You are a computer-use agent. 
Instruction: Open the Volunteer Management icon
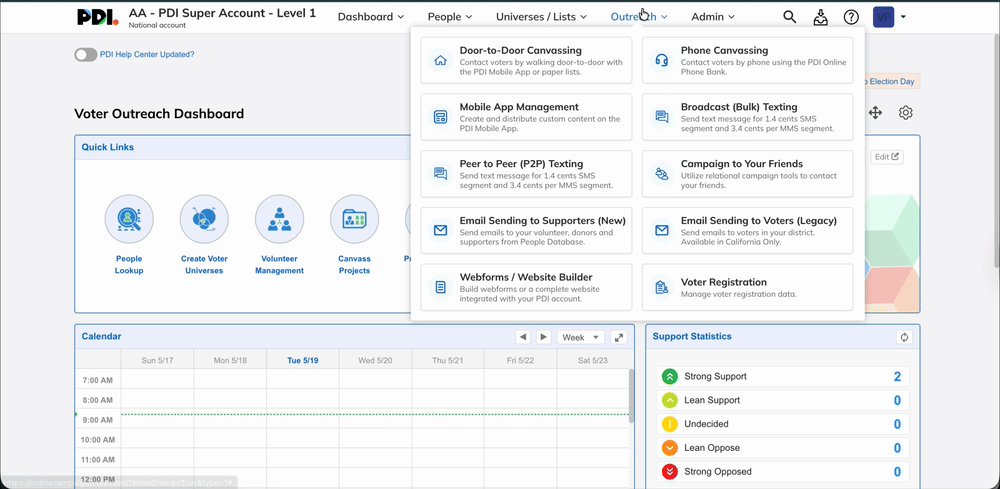(279, 219)
